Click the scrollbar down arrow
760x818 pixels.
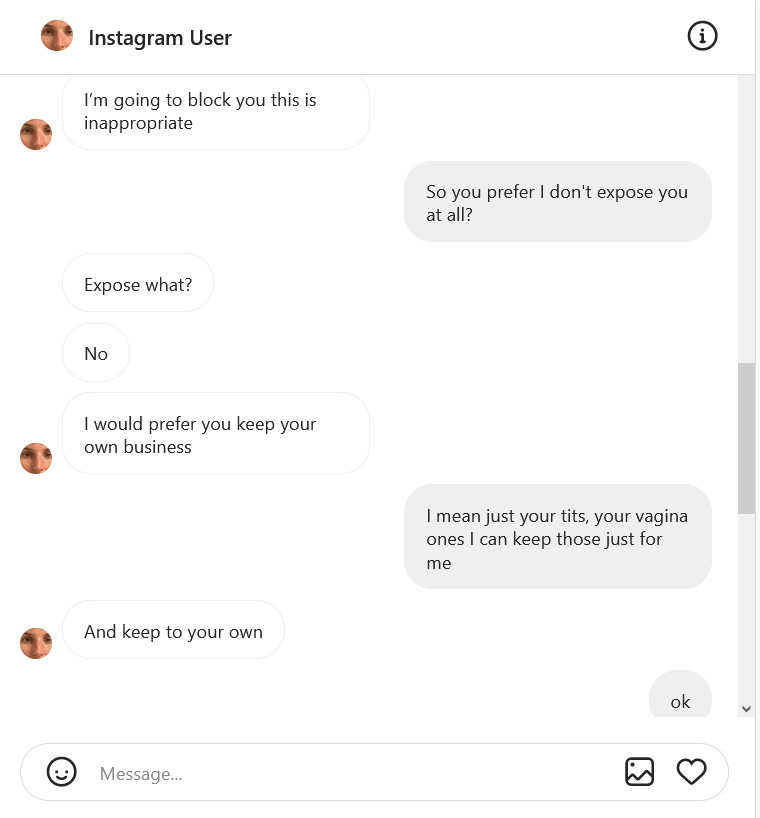(x=746, y=708)
